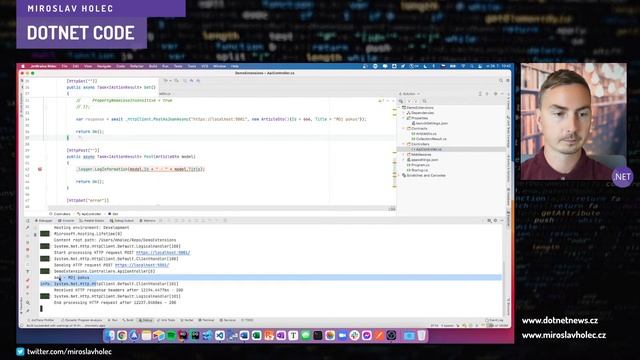The image size is (640, 360).
Task: Click the editor horizontal scrollbar
Action: click(222, 209)
